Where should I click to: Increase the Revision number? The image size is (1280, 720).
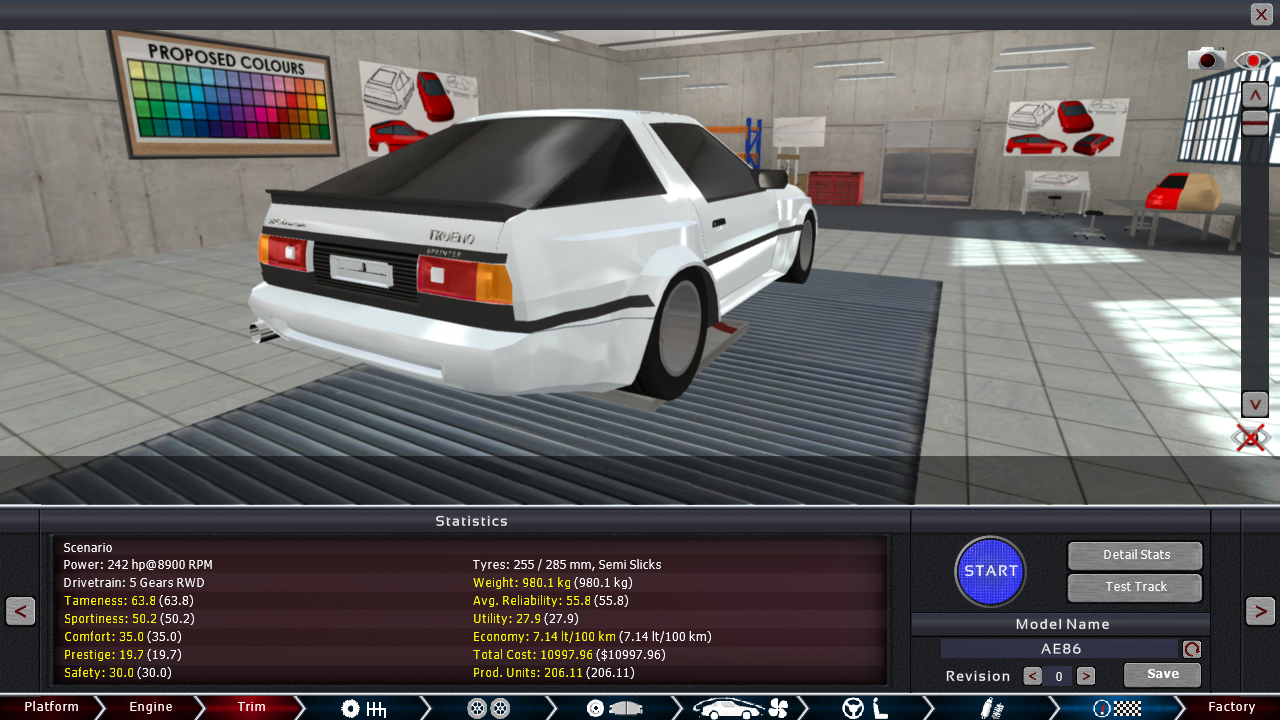click(x=1086, y=676)
